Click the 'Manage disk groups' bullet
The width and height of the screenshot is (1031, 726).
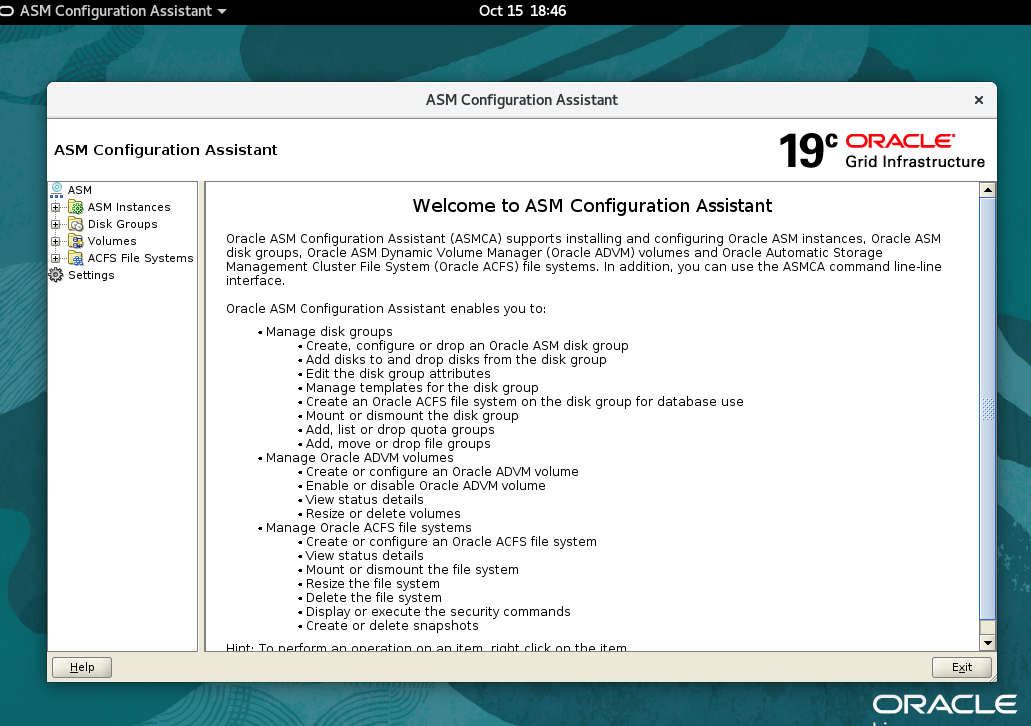[329, 331]
